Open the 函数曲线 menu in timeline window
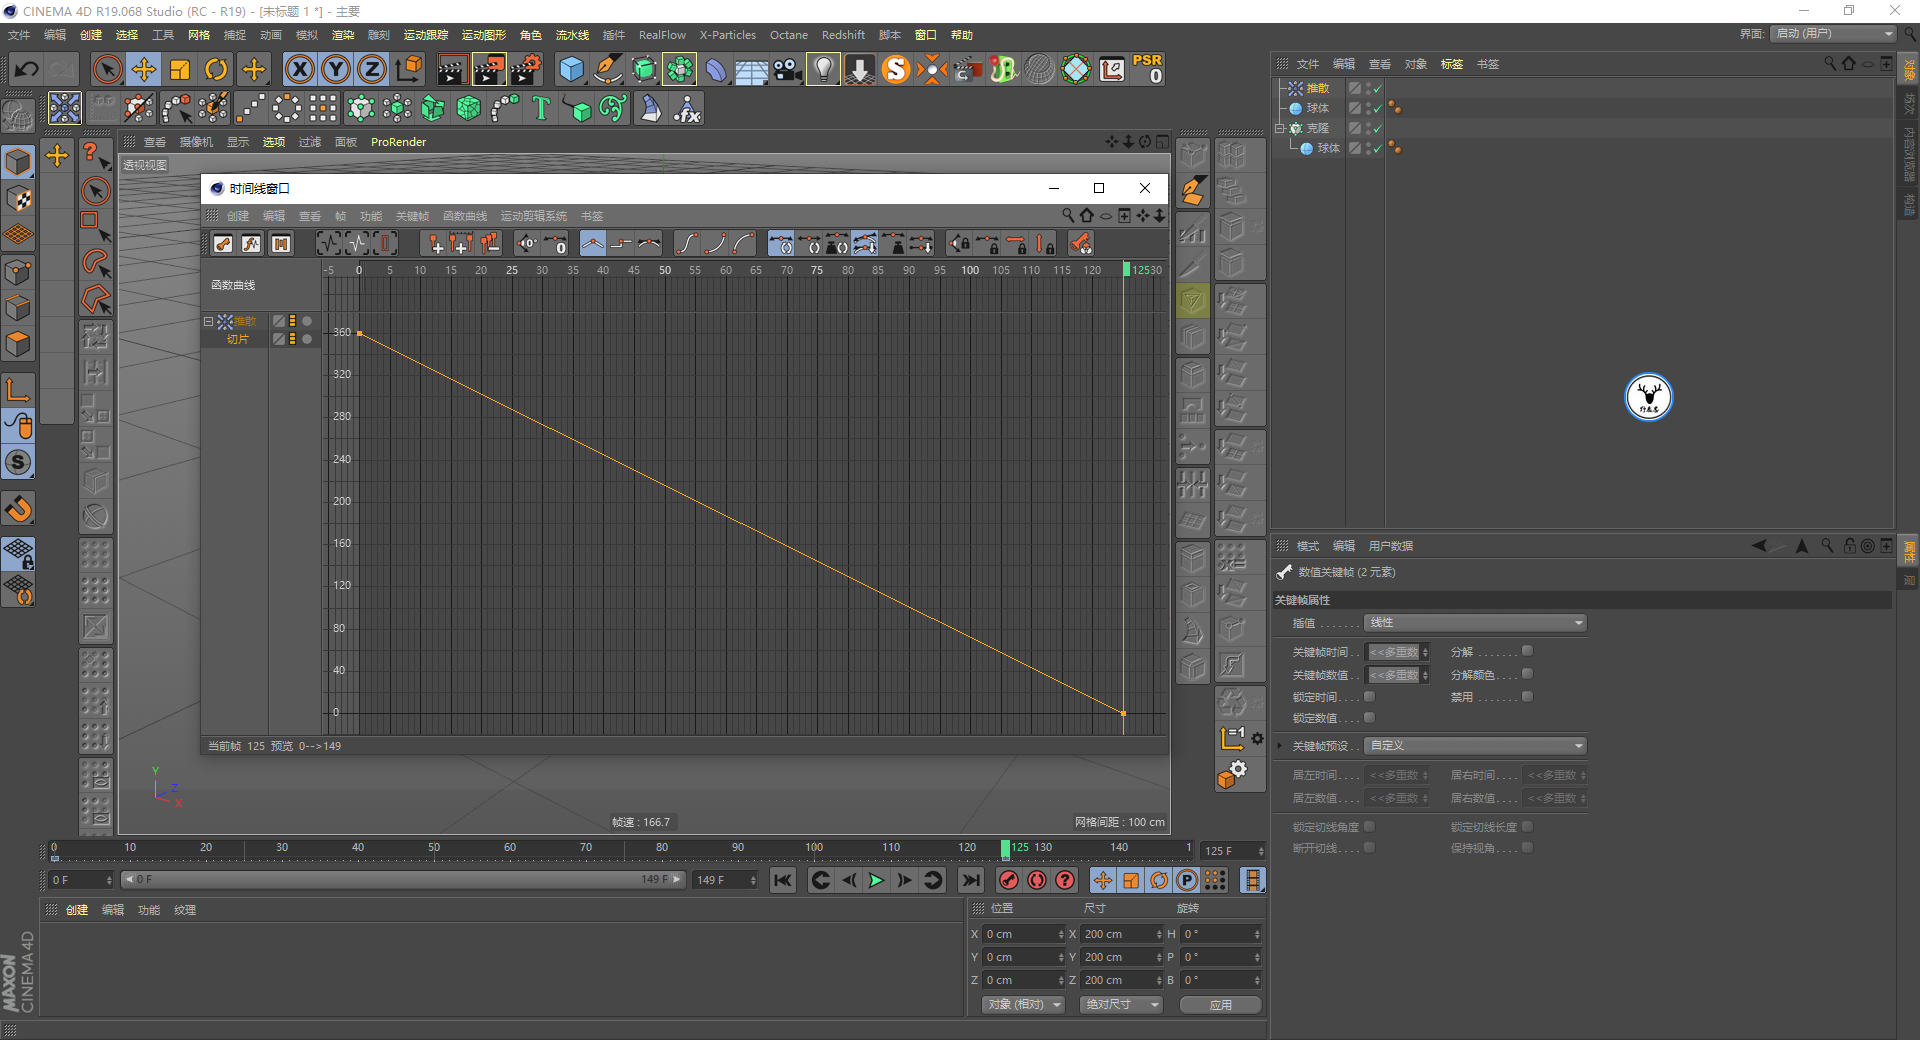The height and width of the screenshot is (1040, 1920). tap(465, 216)
